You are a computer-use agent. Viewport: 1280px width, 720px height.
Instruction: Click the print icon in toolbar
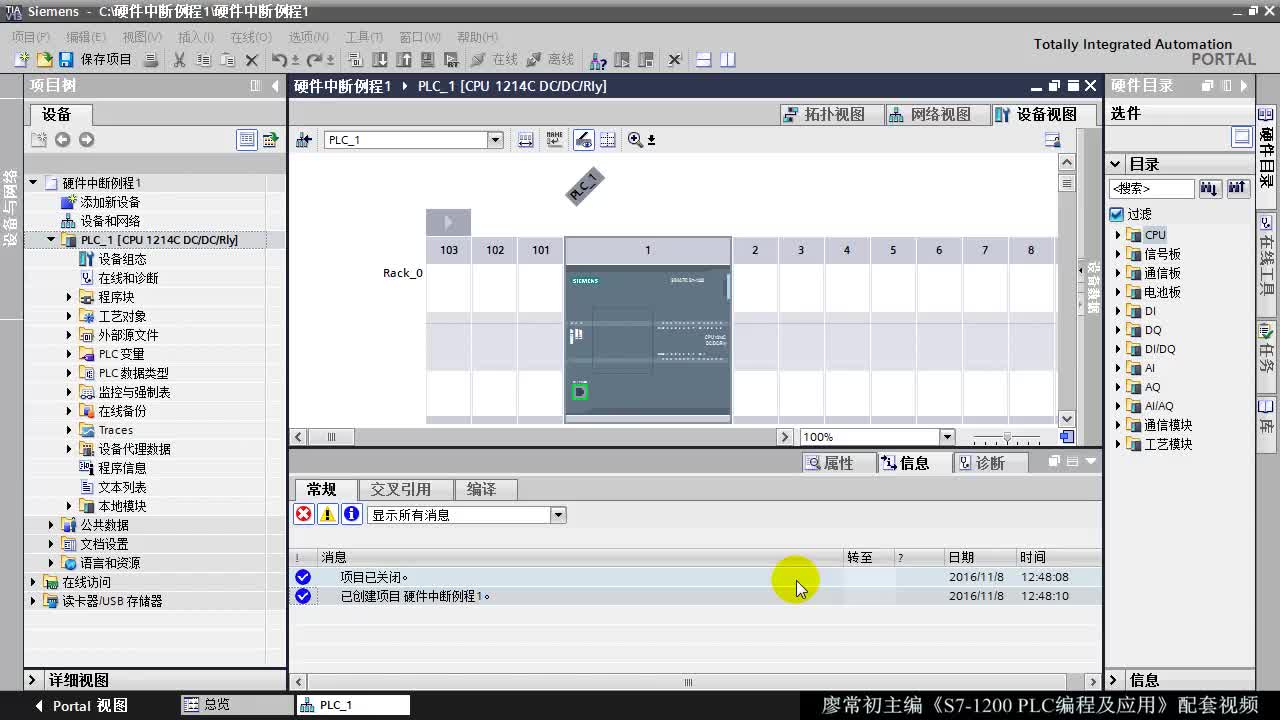(151, 60)
